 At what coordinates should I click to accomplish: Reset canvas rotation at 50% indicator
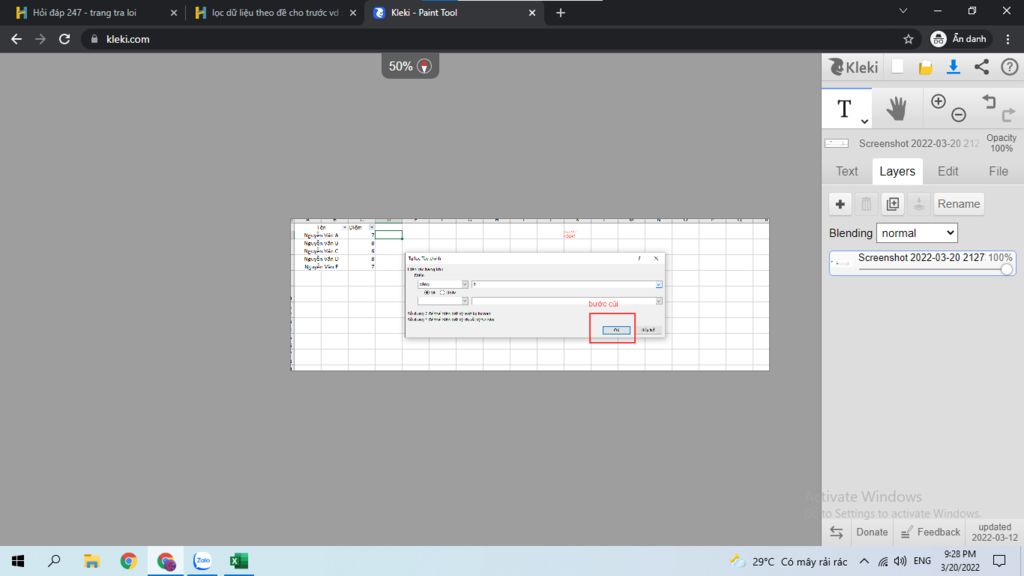tap(424, 66)
